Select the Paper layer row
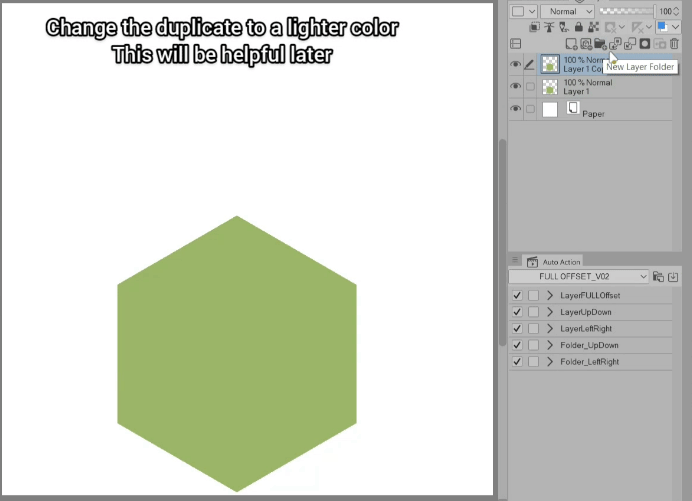 click(591, 109)
